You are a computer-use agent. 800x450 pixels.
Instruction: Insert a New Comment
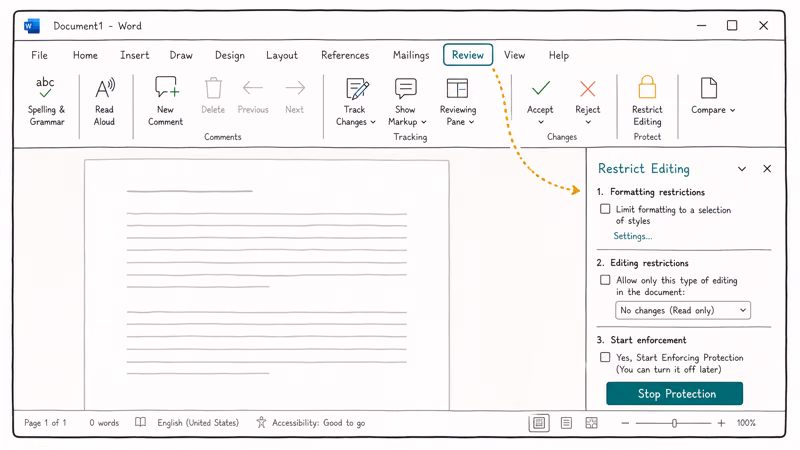pos(165,101)
